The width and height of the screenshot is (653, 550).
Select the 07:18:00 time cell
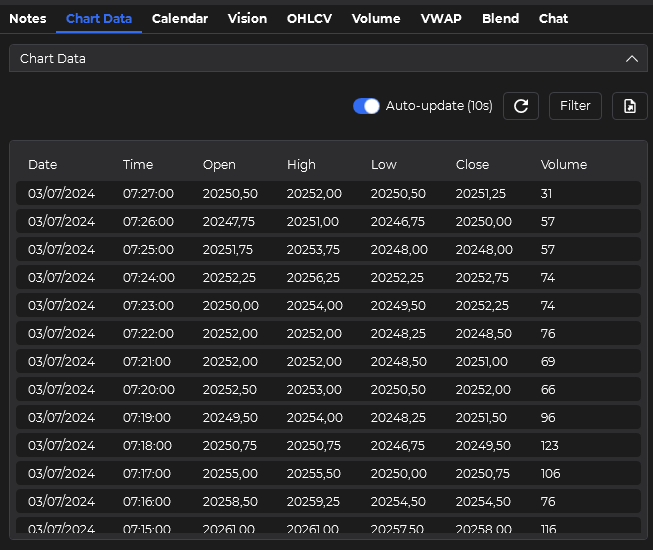(147, 445)
